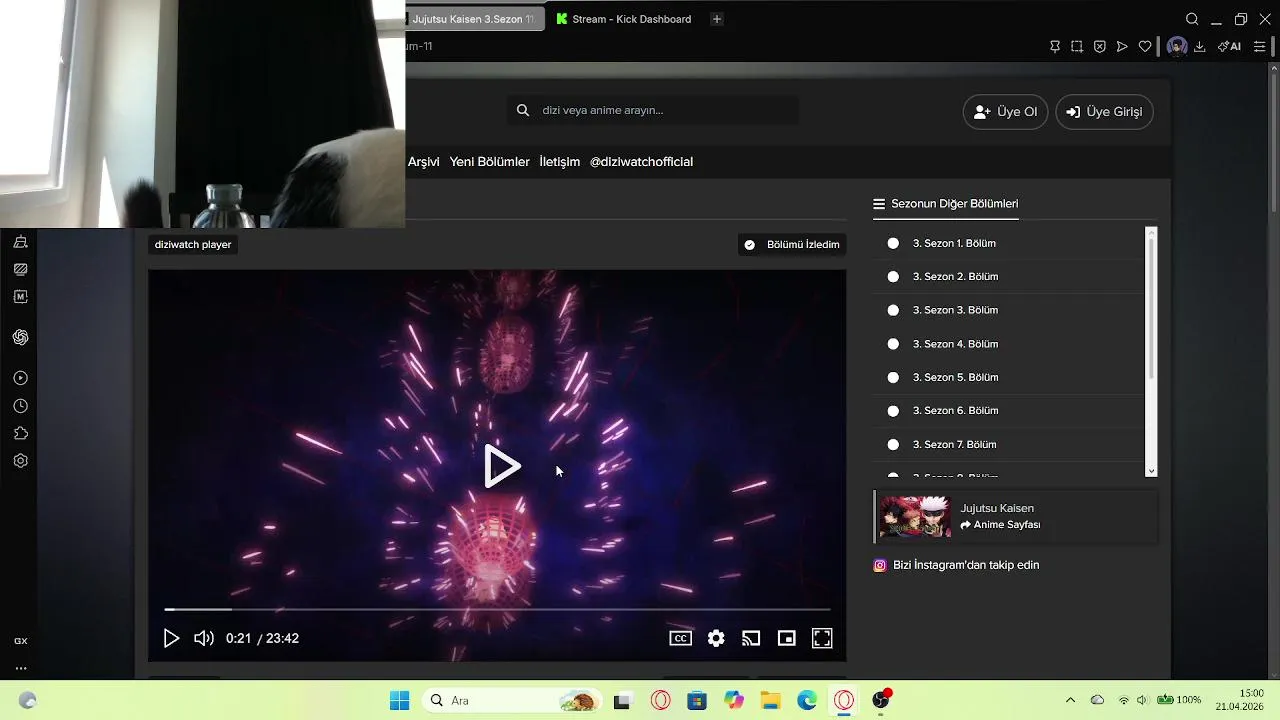1280x720 pixels.
Task: Click the Sezonun Diğer Bölümleri list icon
Action: pos(879,204)
